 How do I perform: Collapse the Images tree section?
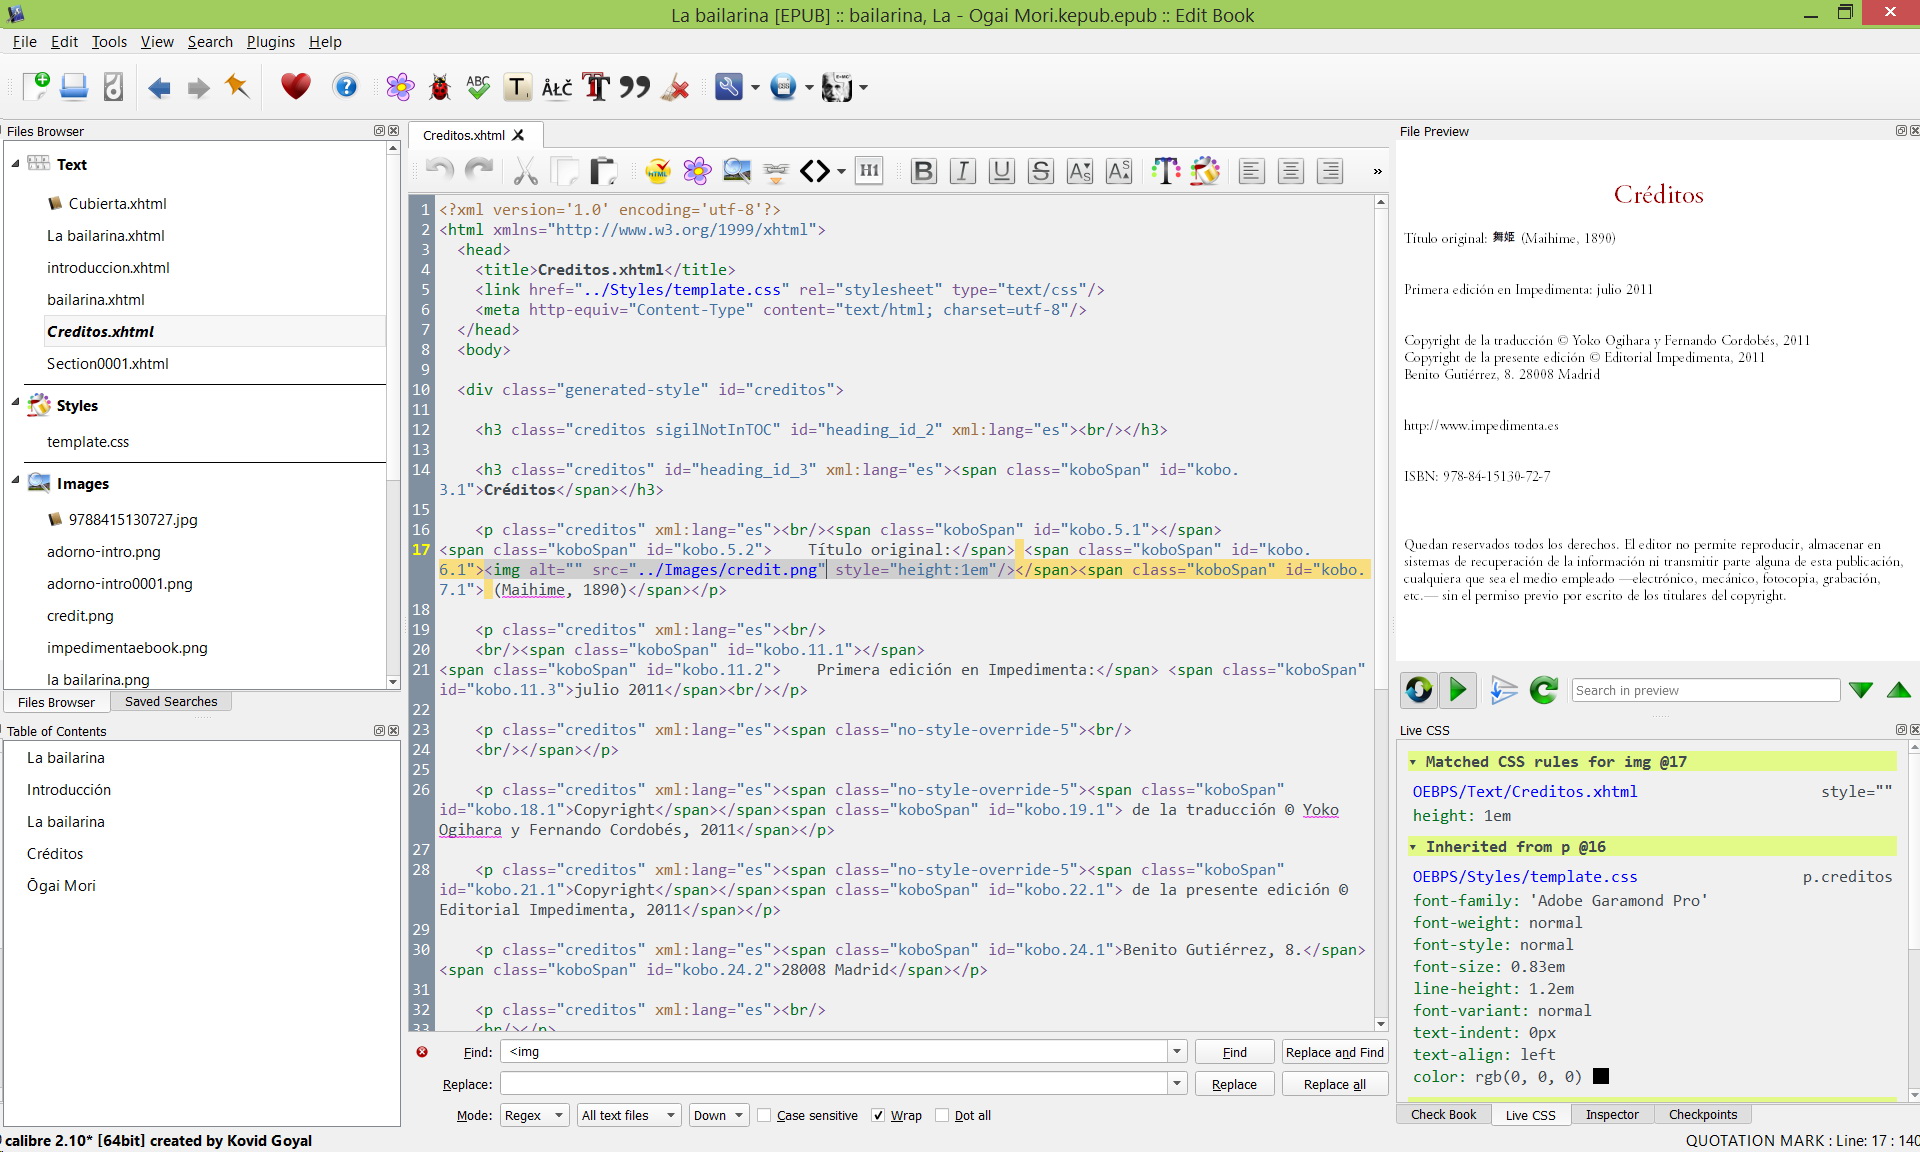[x=16, y=481]
